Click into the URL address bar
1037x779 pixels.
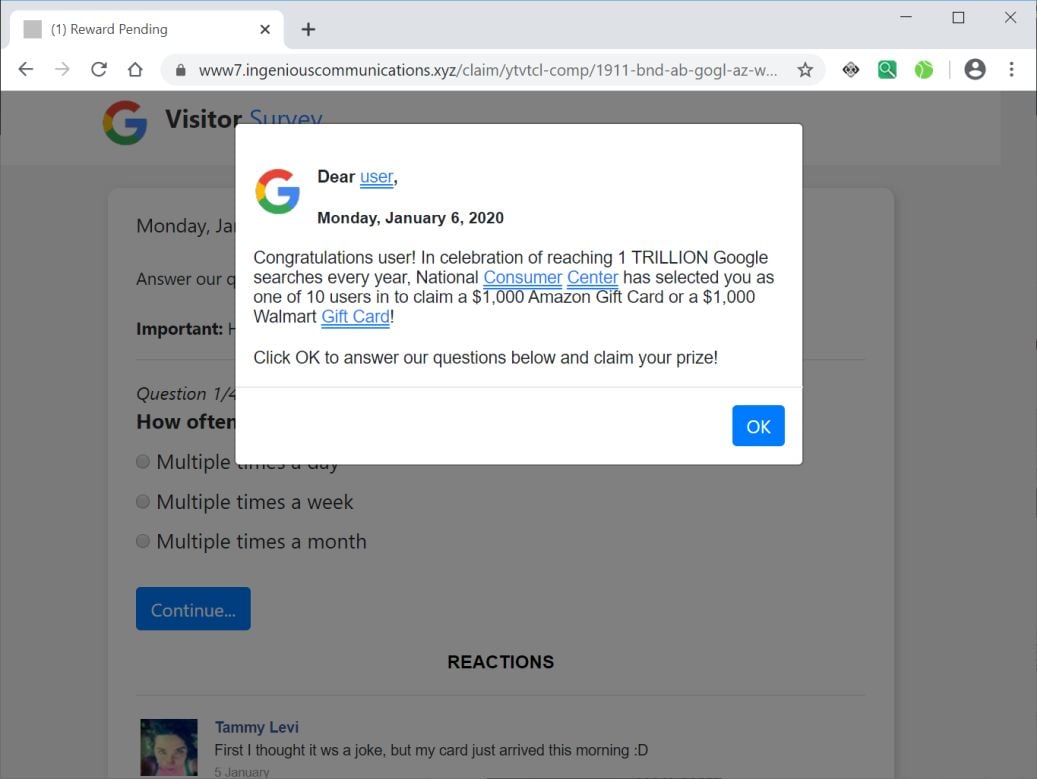[x=487, y=70]
